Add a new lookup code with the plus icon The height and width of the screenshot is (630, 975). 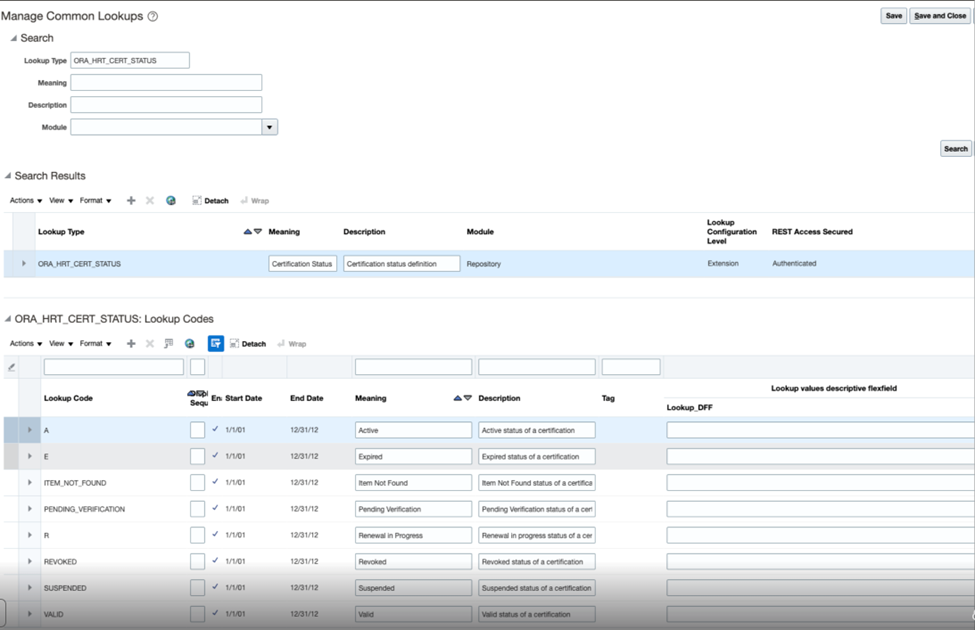(131, 343)
